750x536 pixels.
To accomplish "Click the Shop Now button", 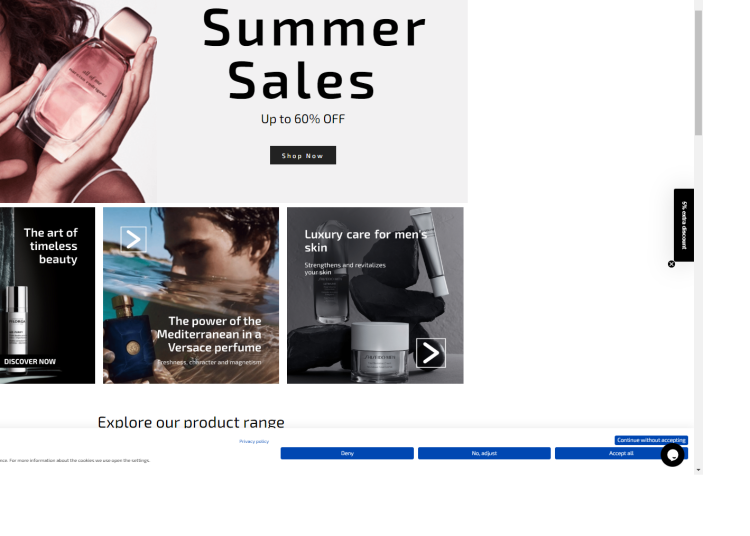I will tap(303, 155).
